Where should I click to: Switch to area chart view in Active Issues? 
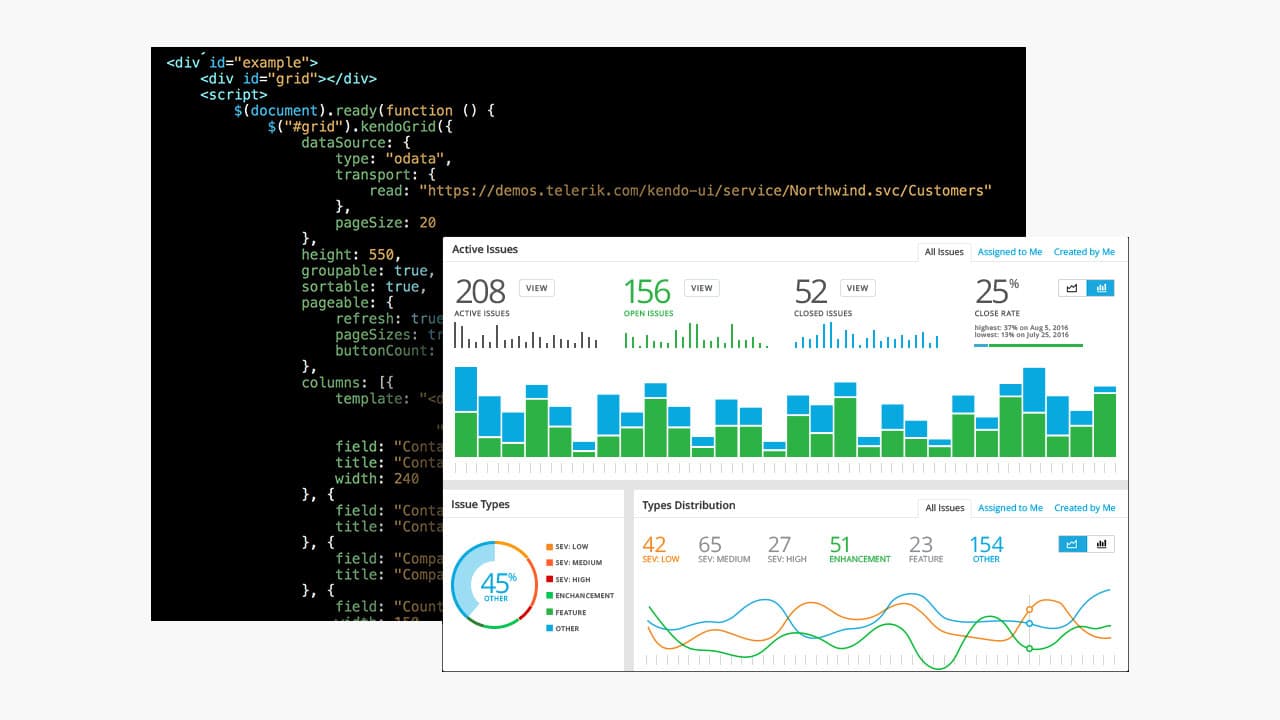[1072, 288]
